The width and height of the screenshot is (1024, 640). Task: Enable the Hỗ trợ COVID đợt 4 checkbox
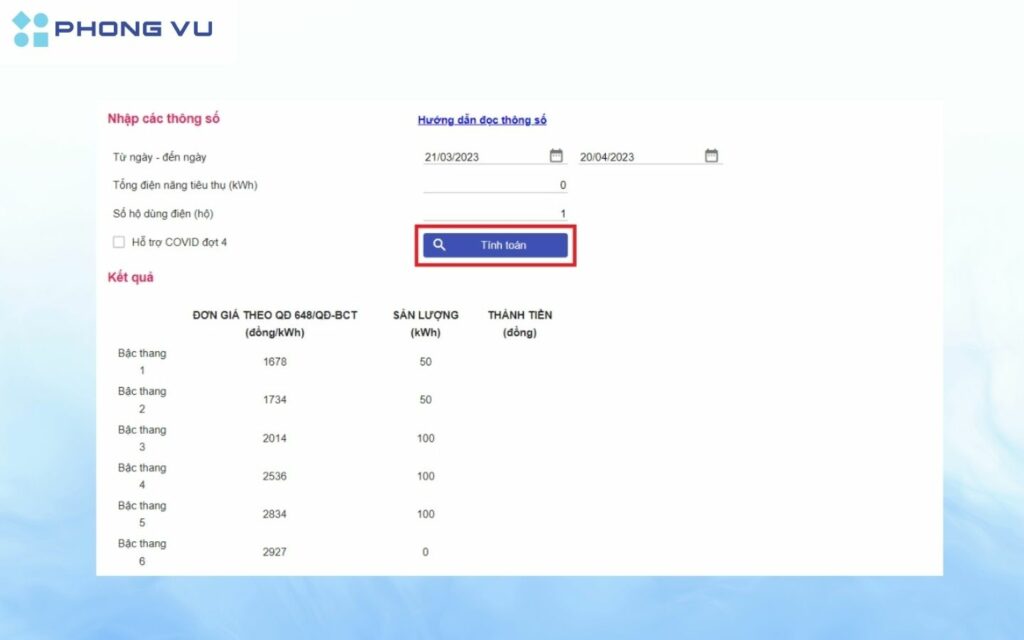tap(119, 242)
